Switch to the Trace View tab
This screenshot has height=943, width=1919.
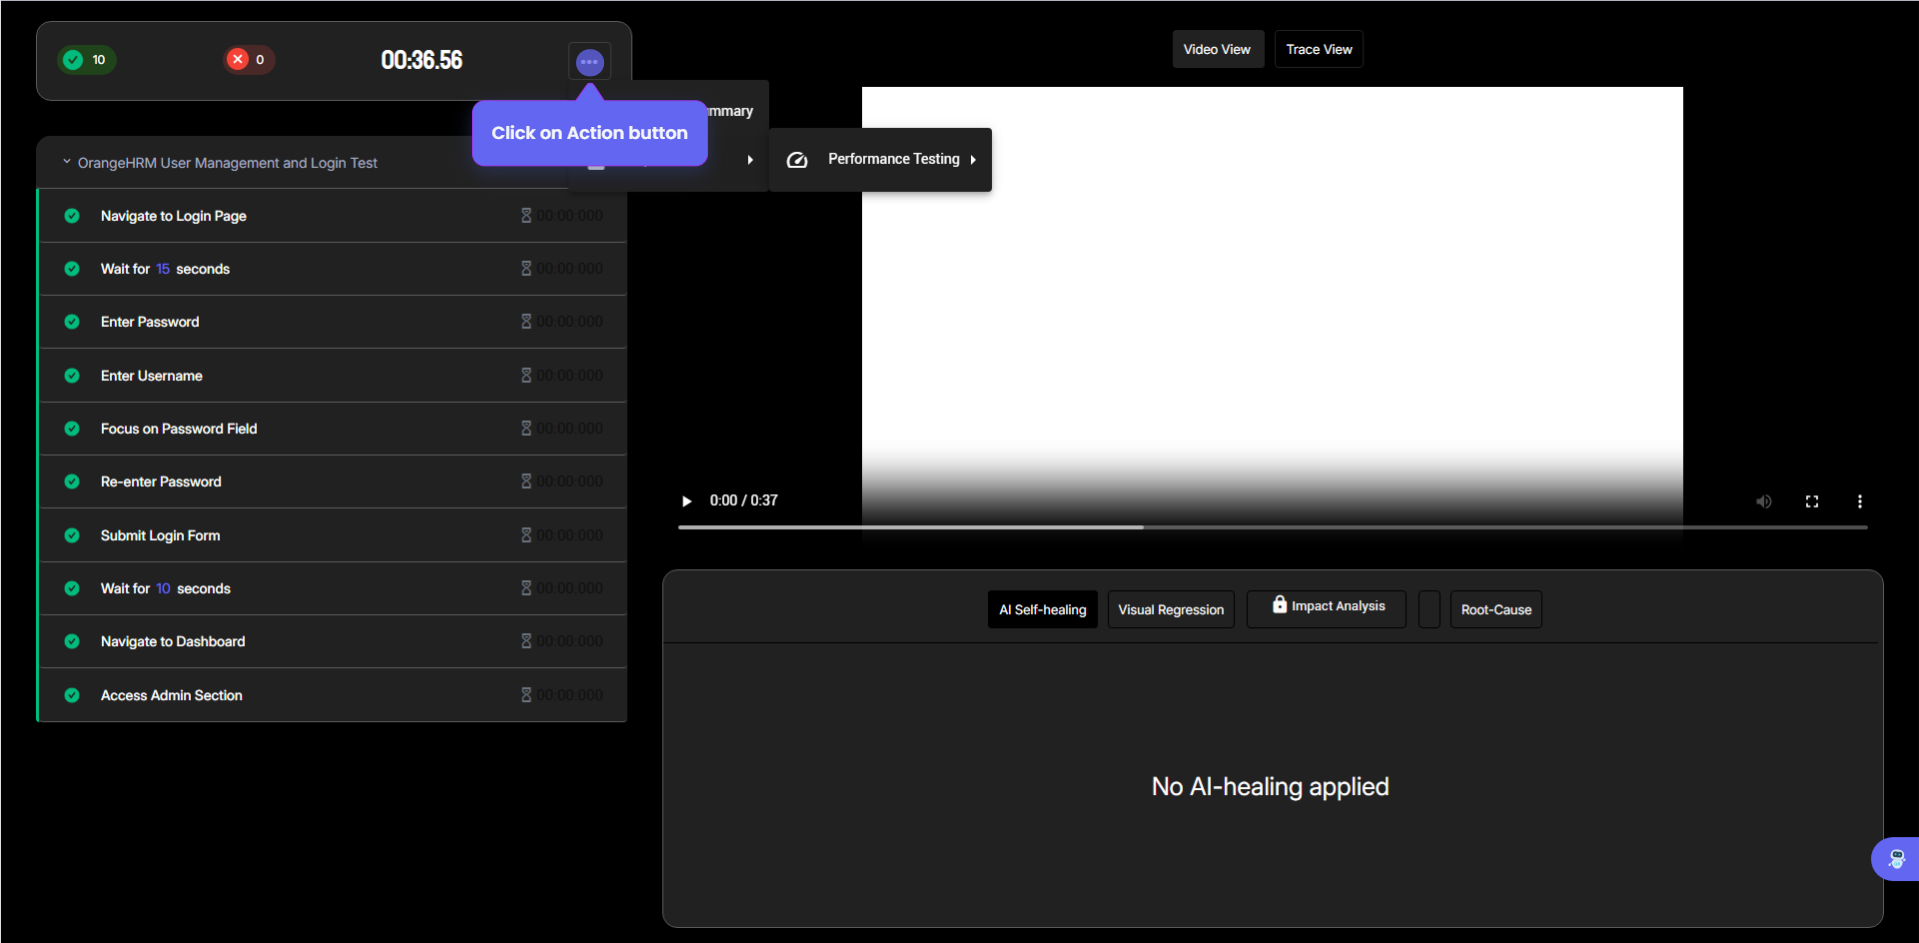tap(1318, 49)
